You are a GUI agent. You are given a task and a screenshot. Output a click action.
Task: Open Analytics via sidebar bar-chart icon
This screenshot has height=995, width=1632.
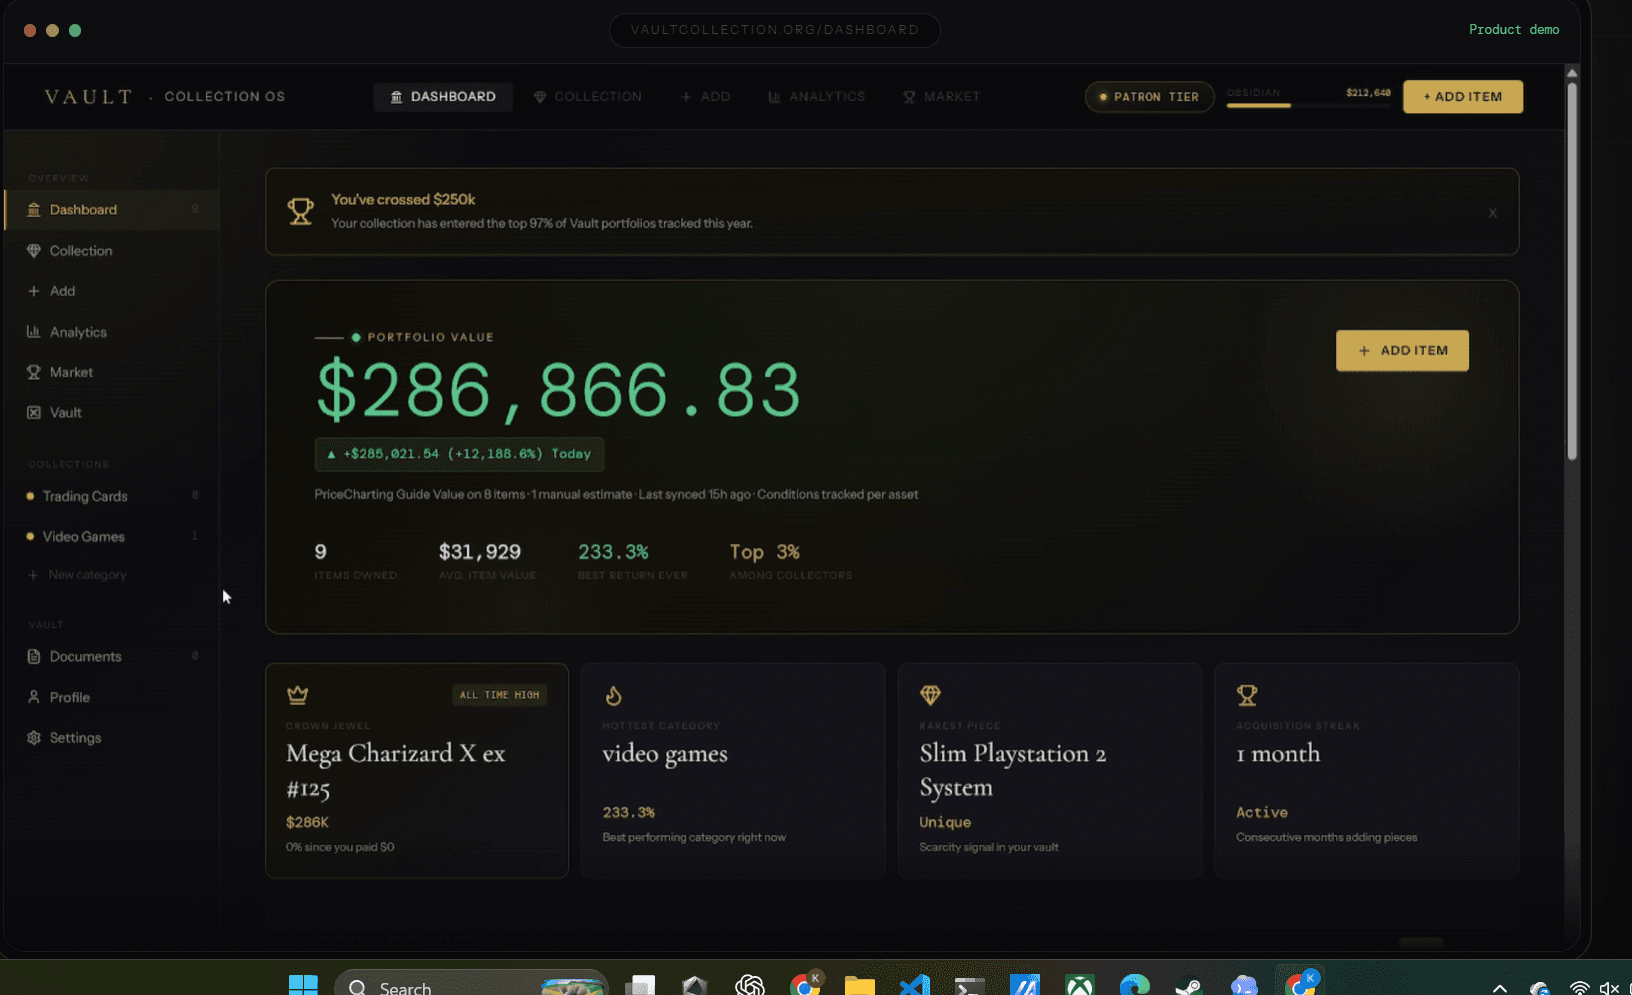pyautogui.click(x=34, y=332)
